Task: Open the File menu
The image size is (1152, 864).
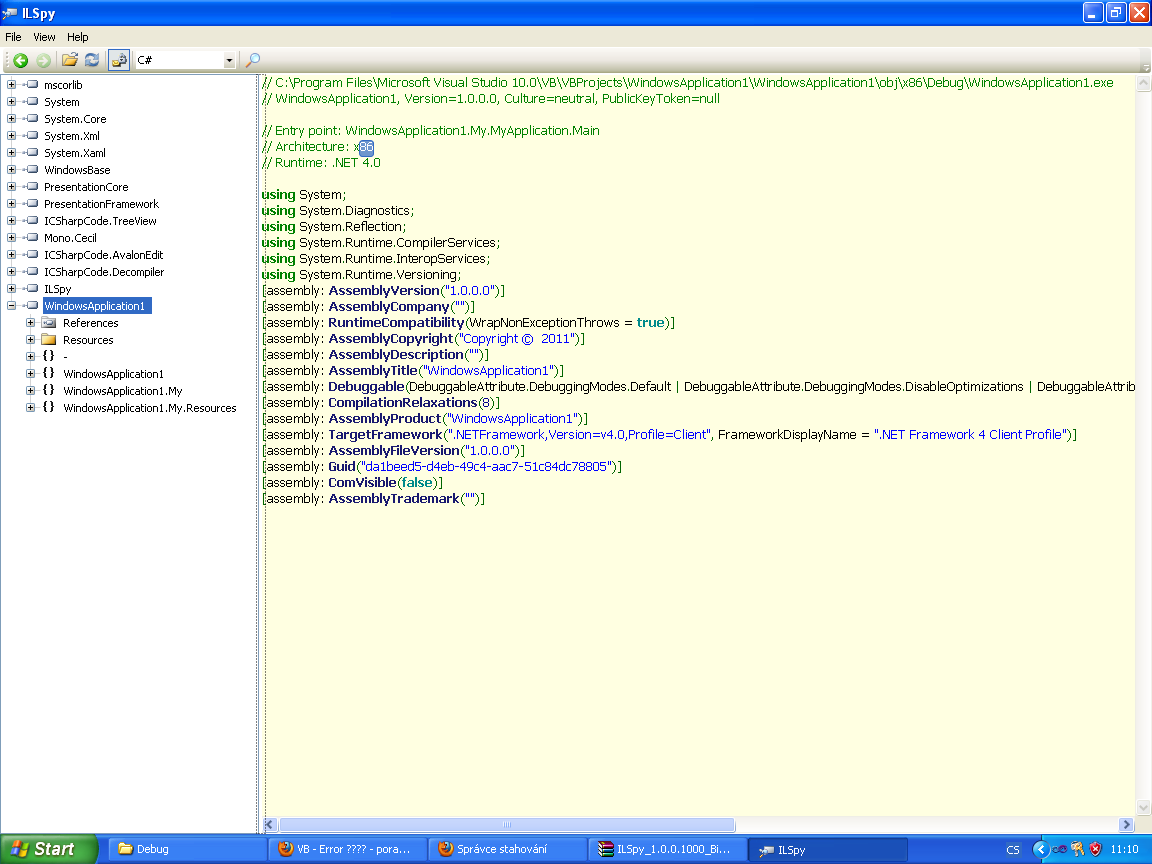Action: coord(13,37)
